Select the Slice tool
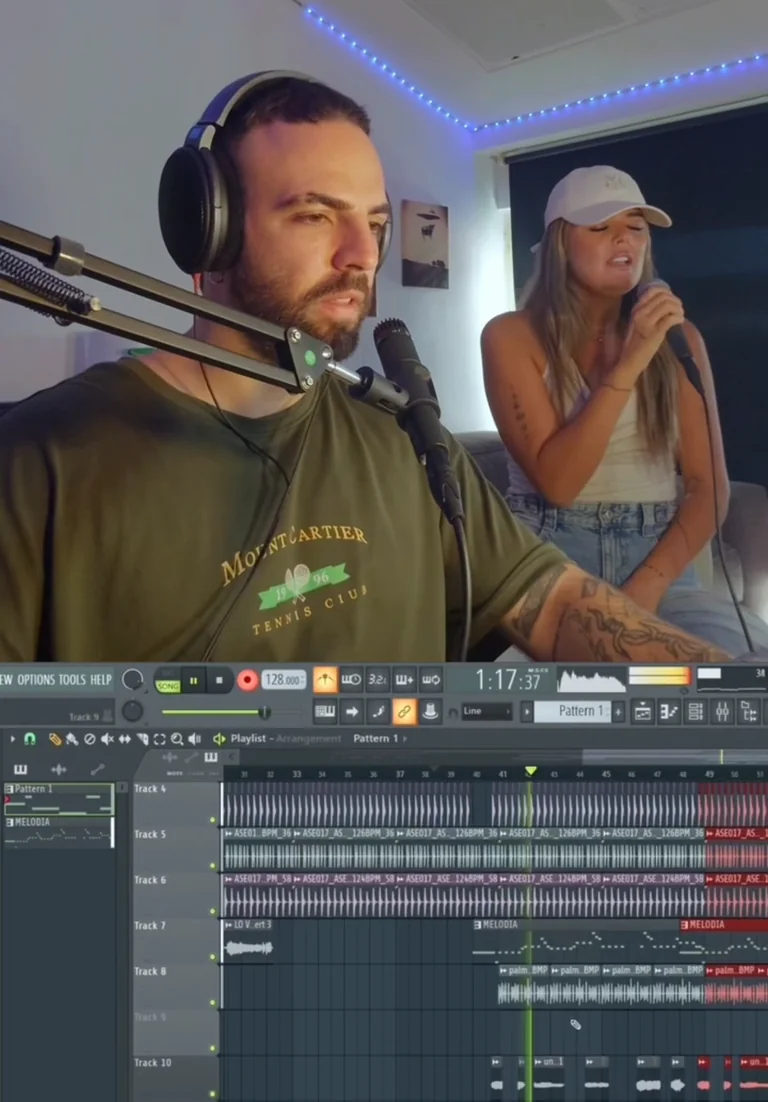This screenshot has height=1102, width=768. 143,739
